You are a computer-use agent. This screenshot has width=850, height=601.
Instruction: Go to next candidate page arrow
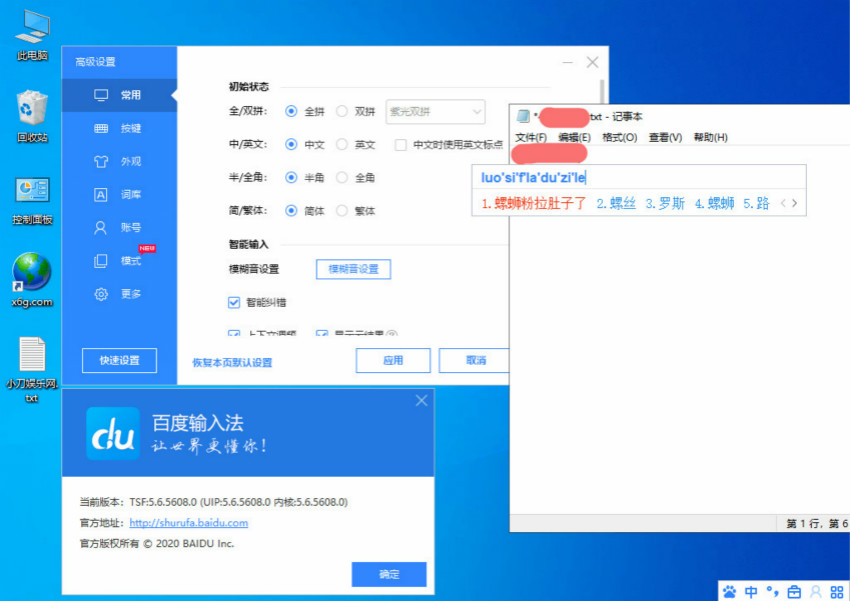tap(795, 203)
